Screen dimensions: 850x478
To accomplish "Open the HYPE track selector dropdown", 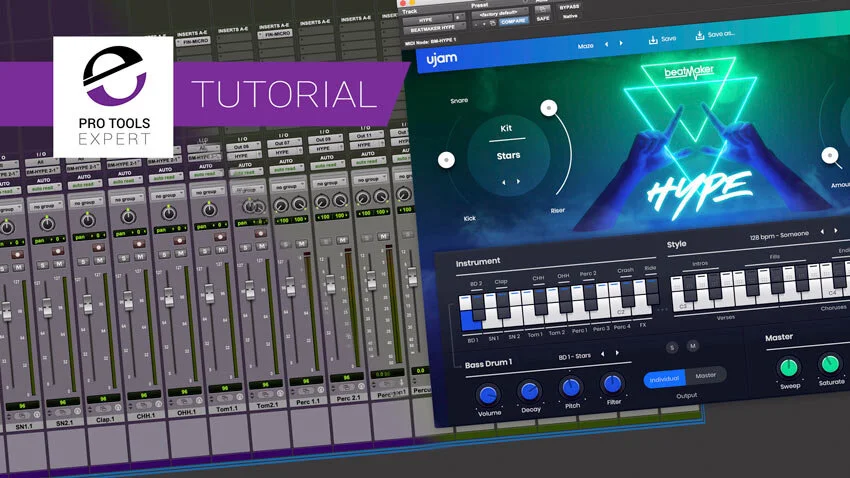I will (x=428, y=20).
